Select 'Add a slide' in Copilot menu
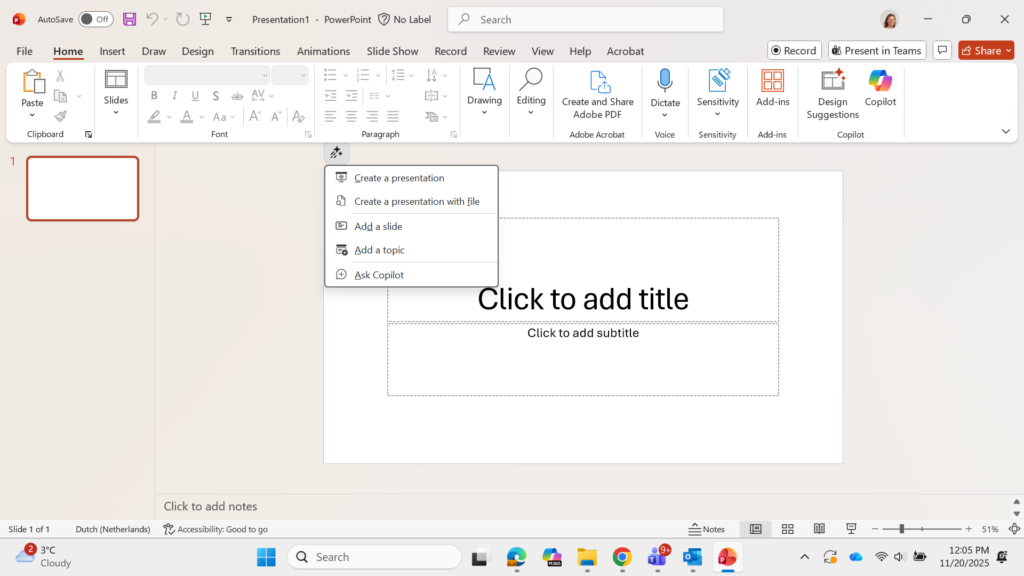The width and height of the screenshot is (1024, 576). point(378,226)
